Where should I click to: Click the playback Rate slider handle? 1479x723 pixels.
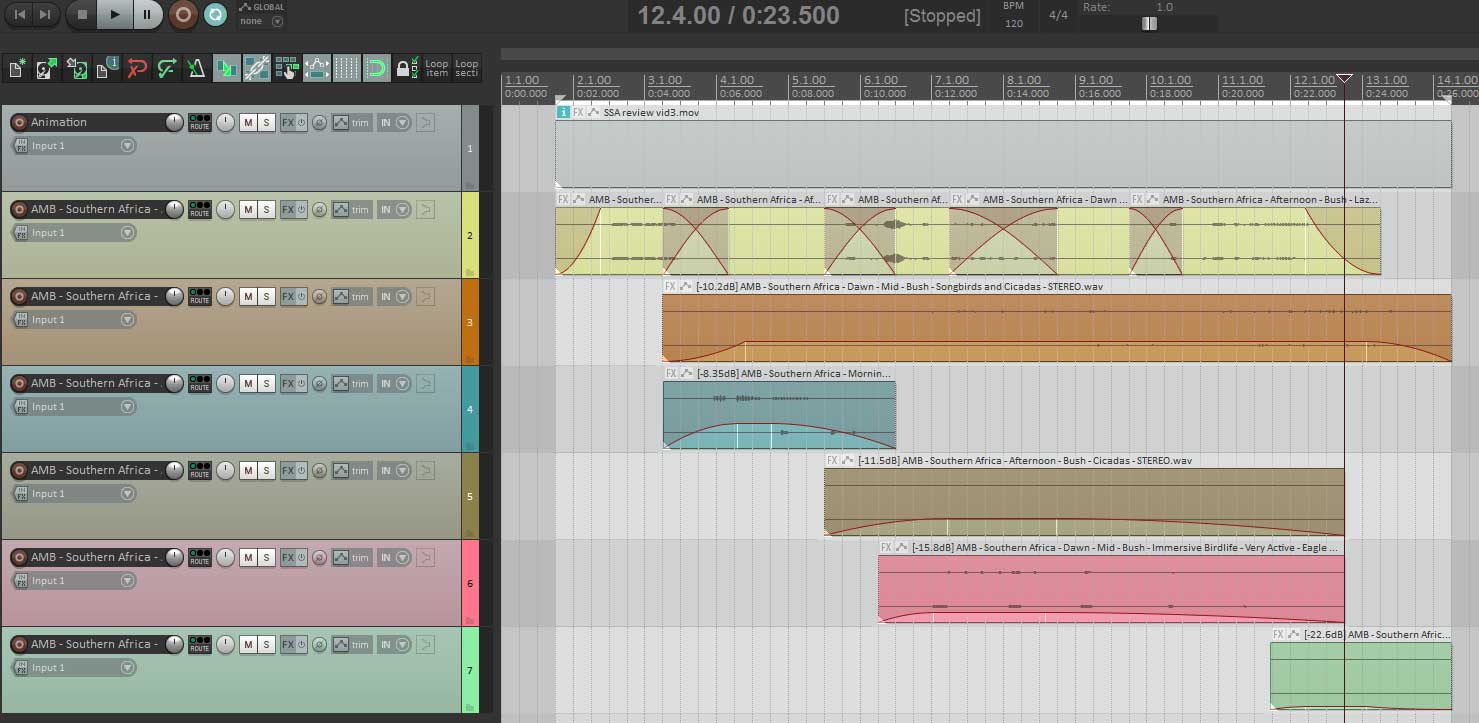point(1149,24)
